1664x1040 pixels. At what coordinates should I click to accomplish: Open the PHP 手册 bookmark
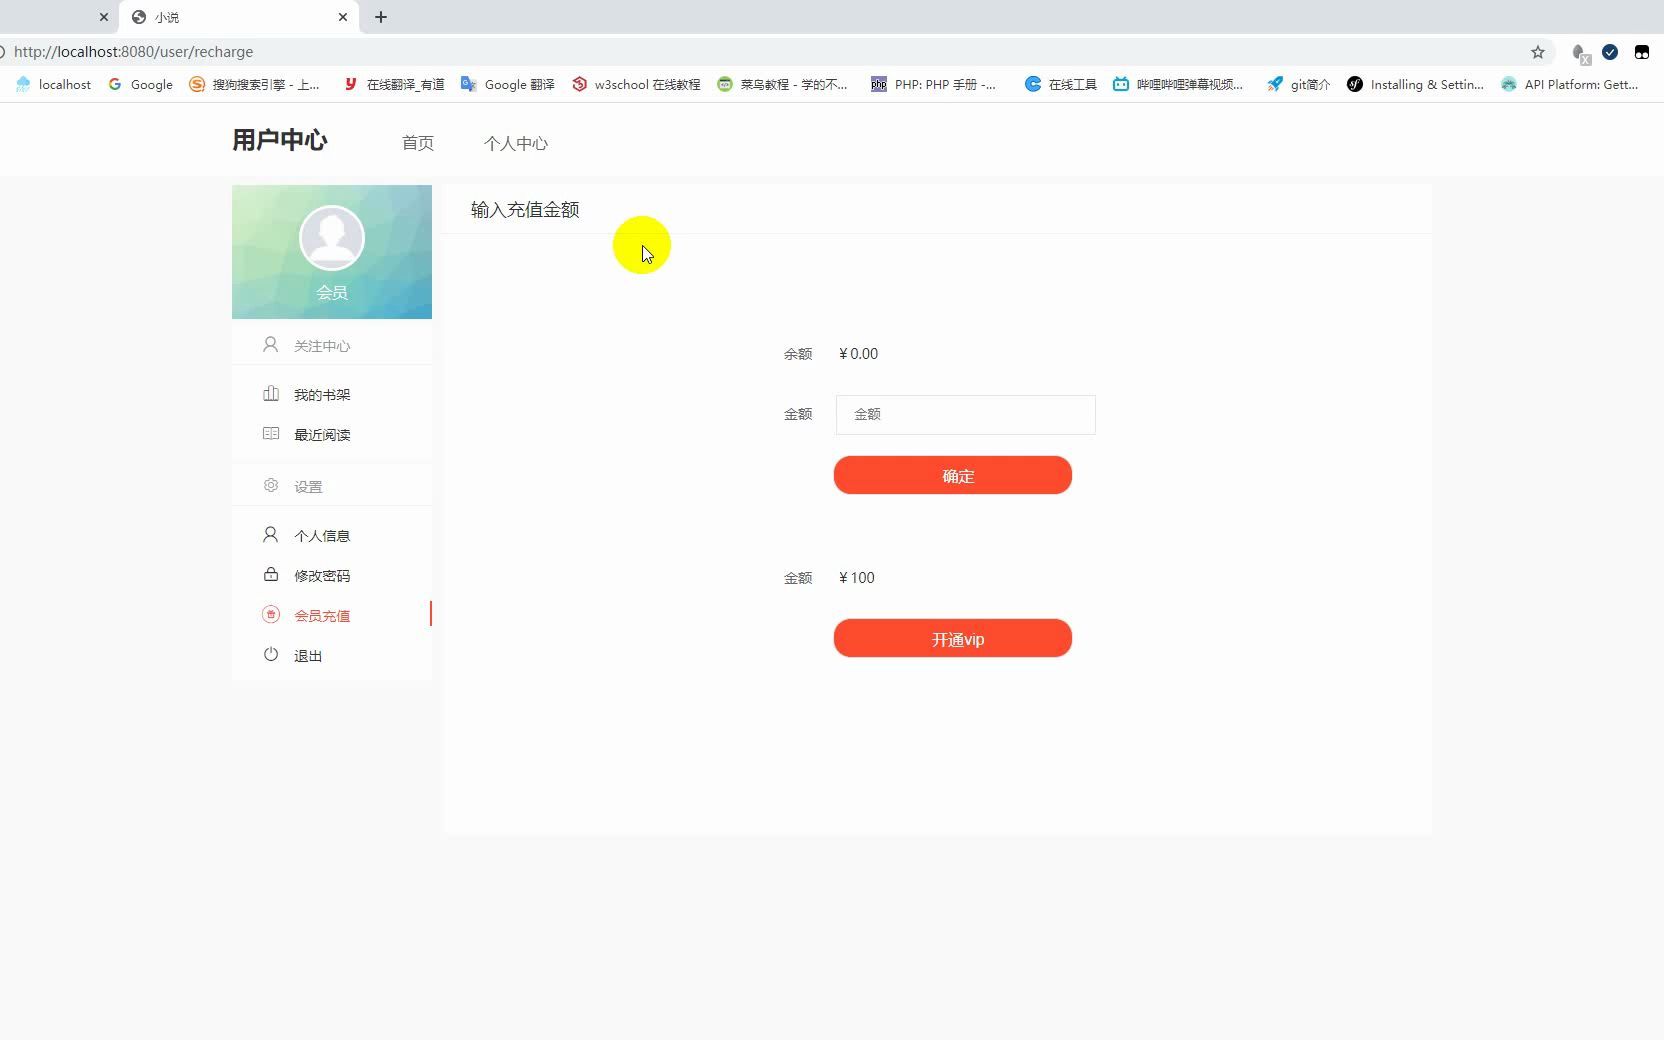click(933, 84)
